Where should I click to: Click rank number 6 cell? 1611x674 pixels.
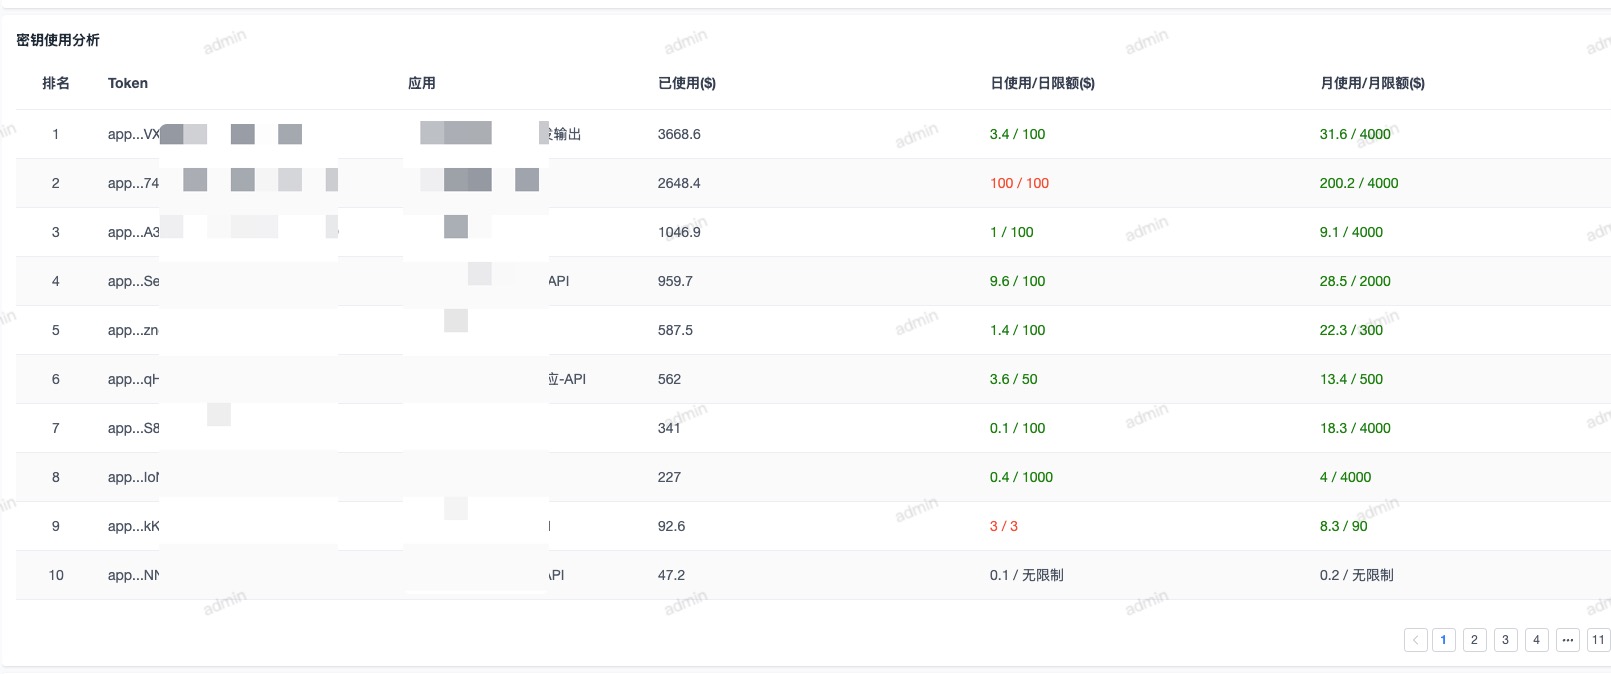[56, 379]
